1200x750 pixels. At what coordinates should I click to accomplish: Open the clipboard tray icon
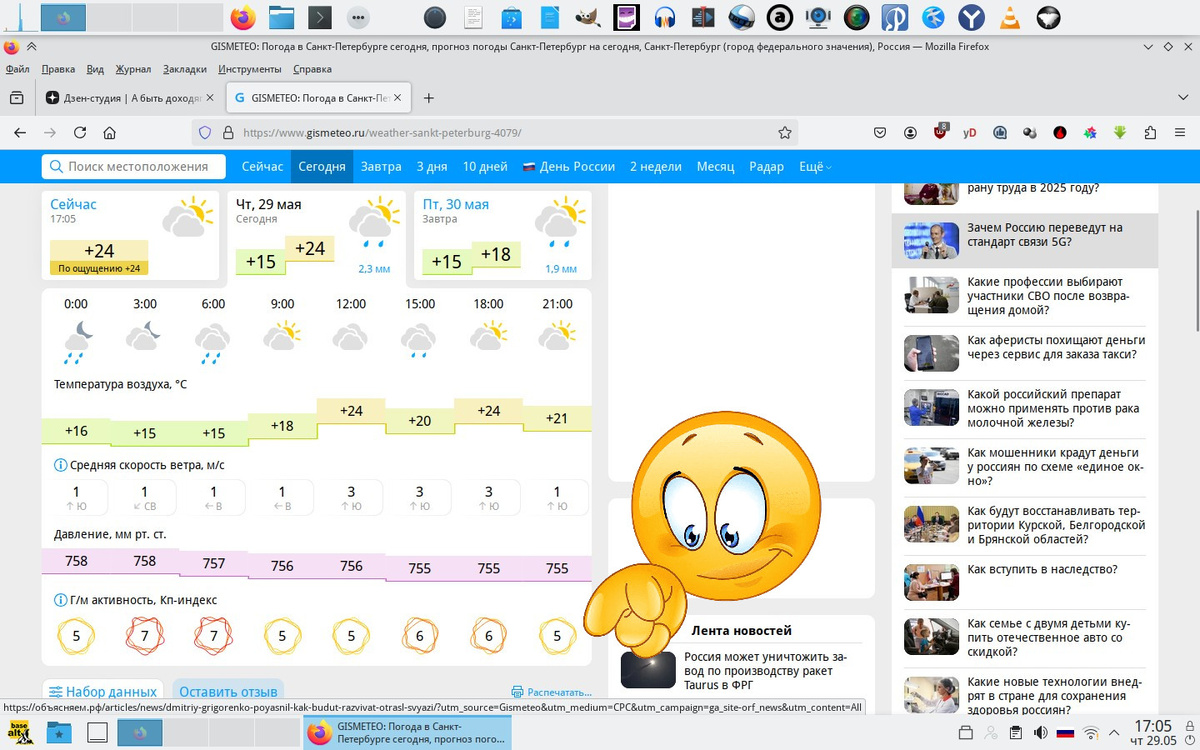coord(1015,733)
